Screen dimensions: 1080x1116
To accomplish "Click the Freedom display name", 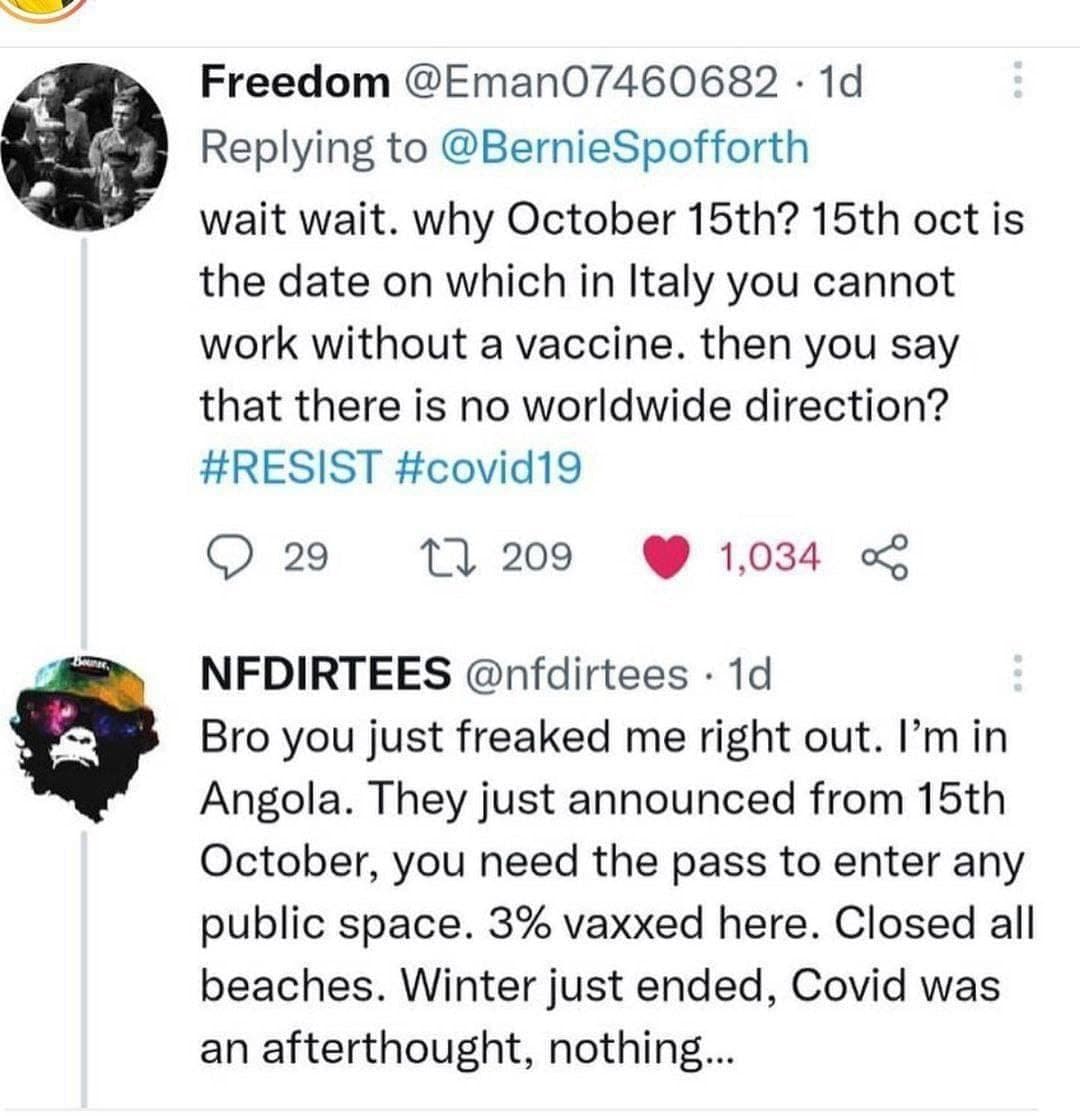I will click(294, 82).
